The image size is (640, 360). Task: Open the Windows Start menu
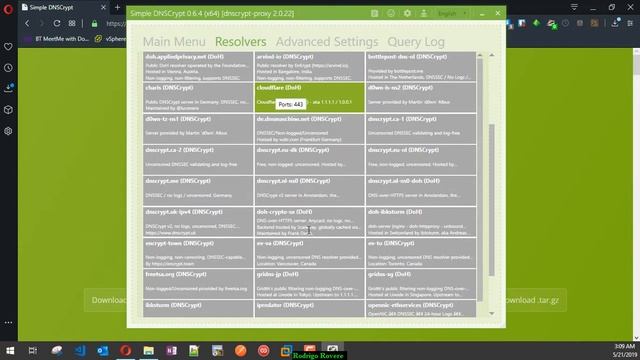pos(10,351)
